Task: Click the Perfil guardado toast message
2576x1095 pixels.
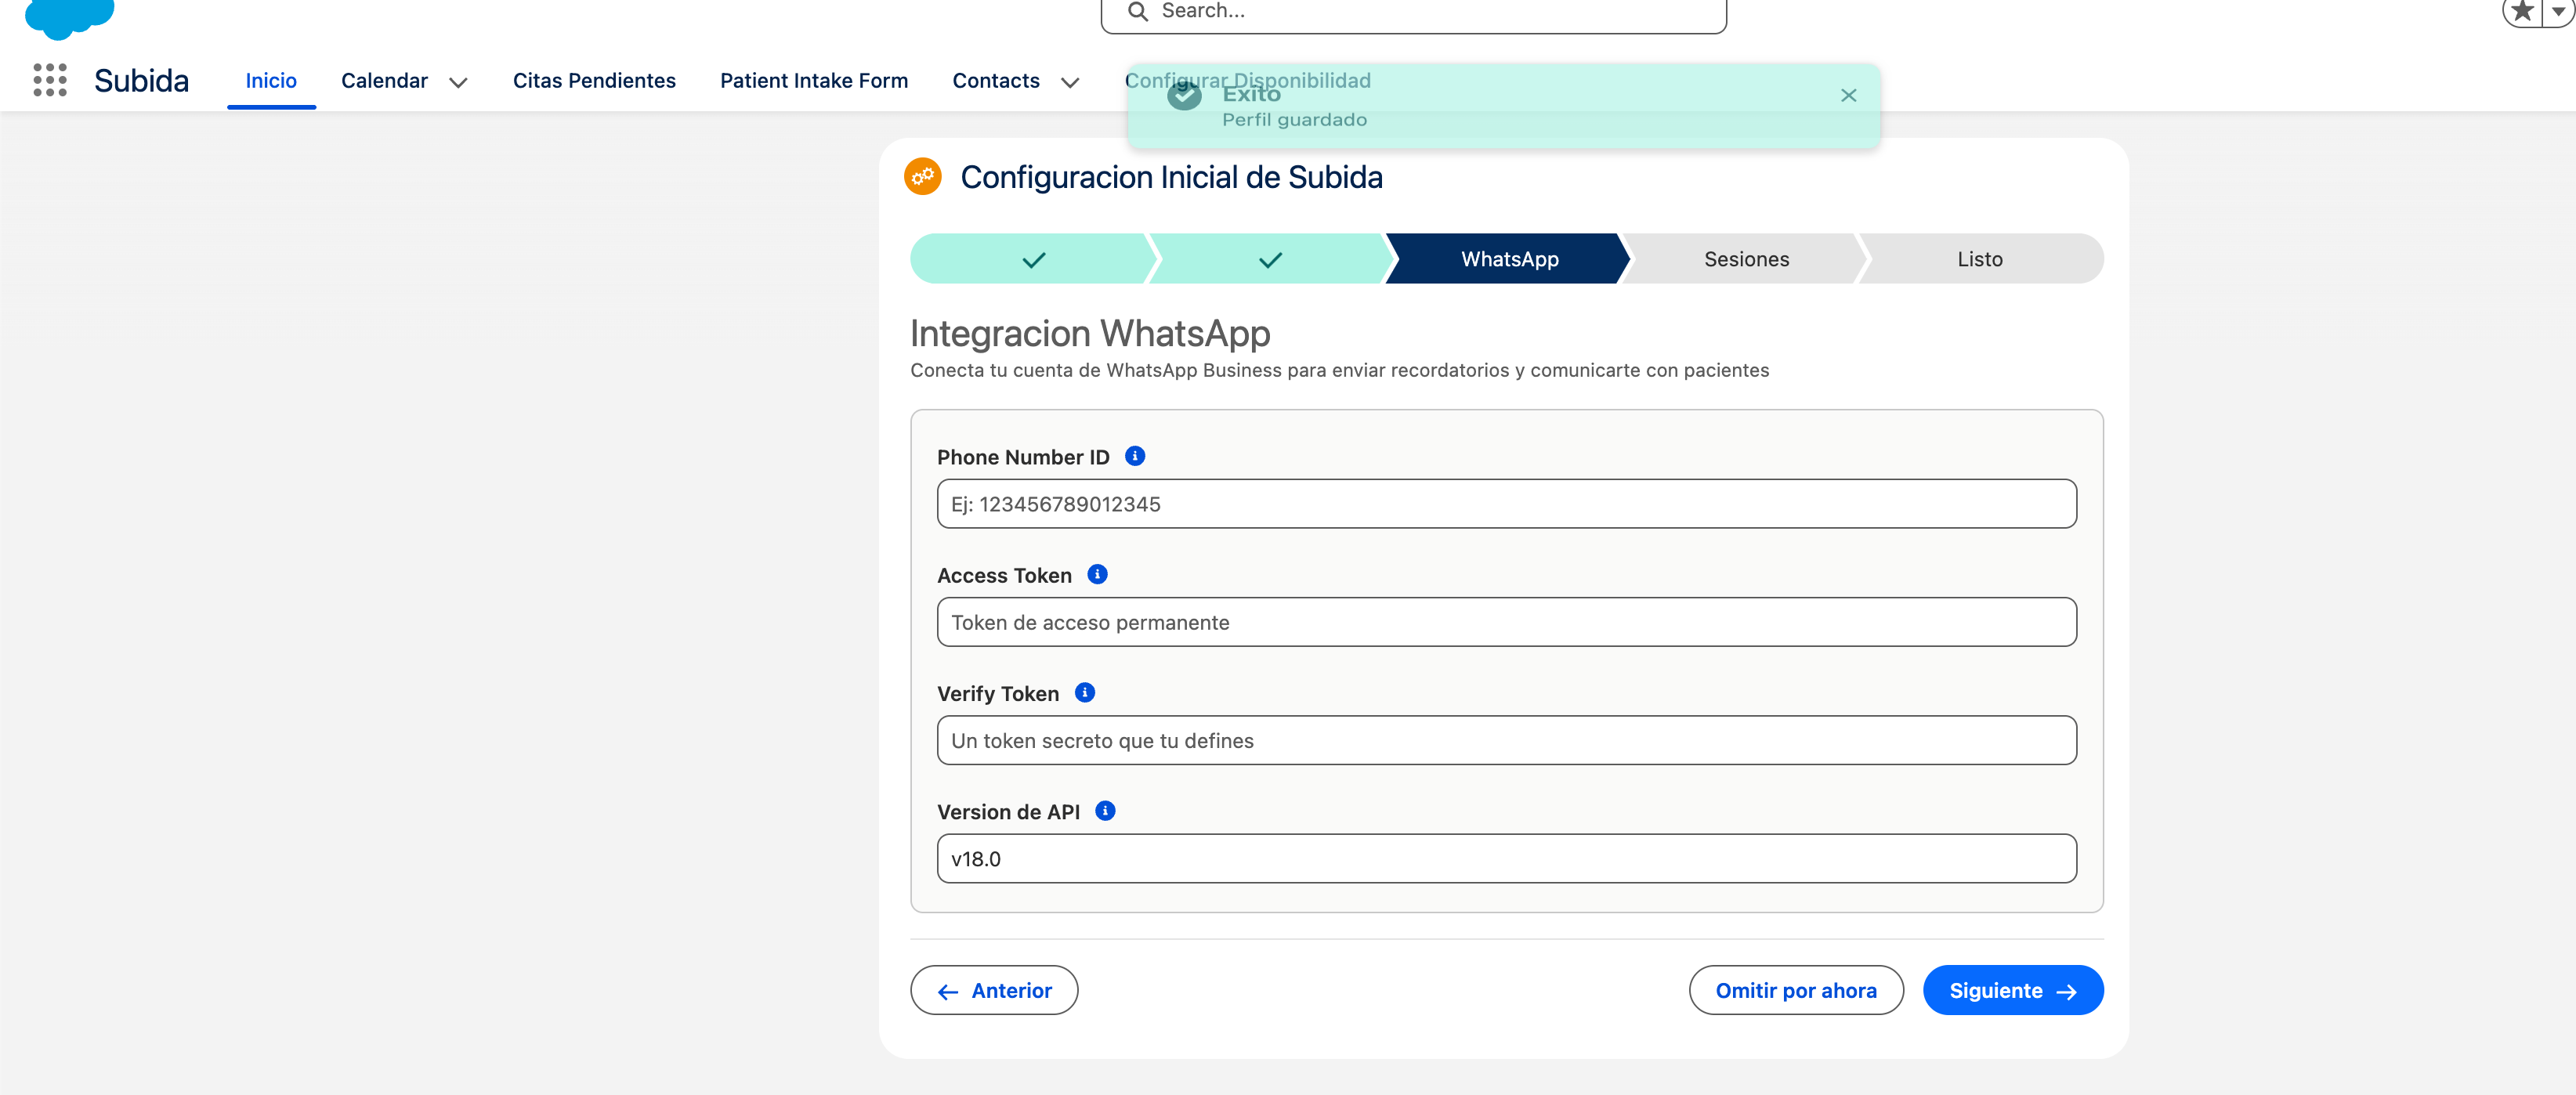Action: click(x=1294, y=119)
